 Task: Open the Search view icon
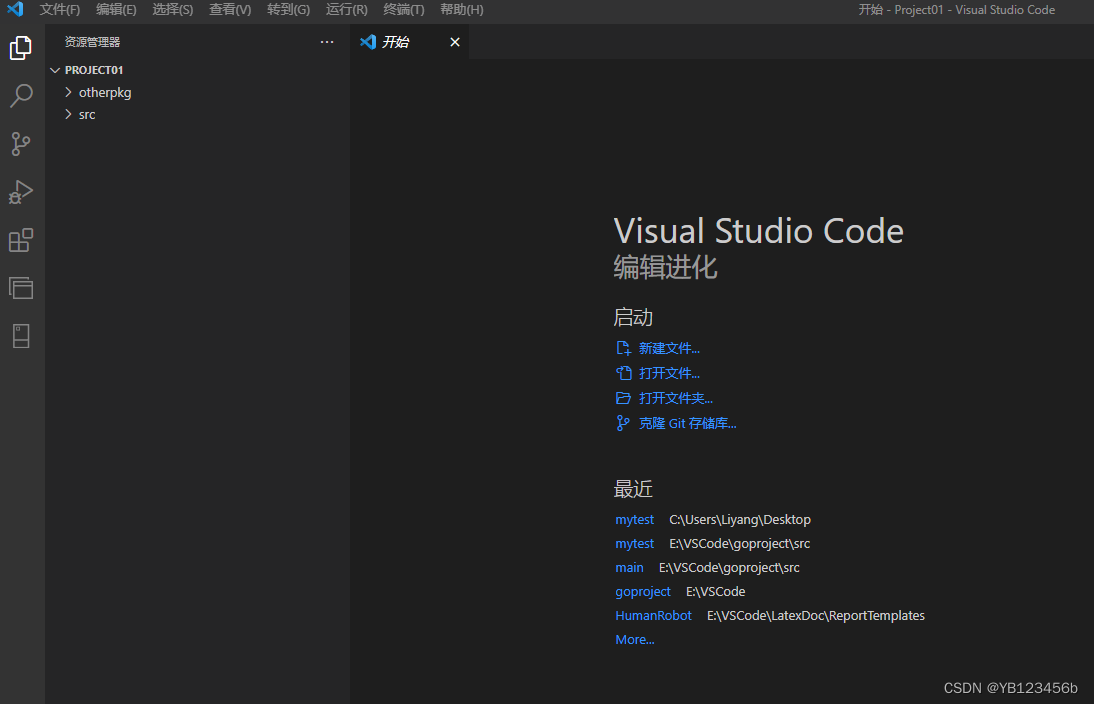[x=21, y=96]
